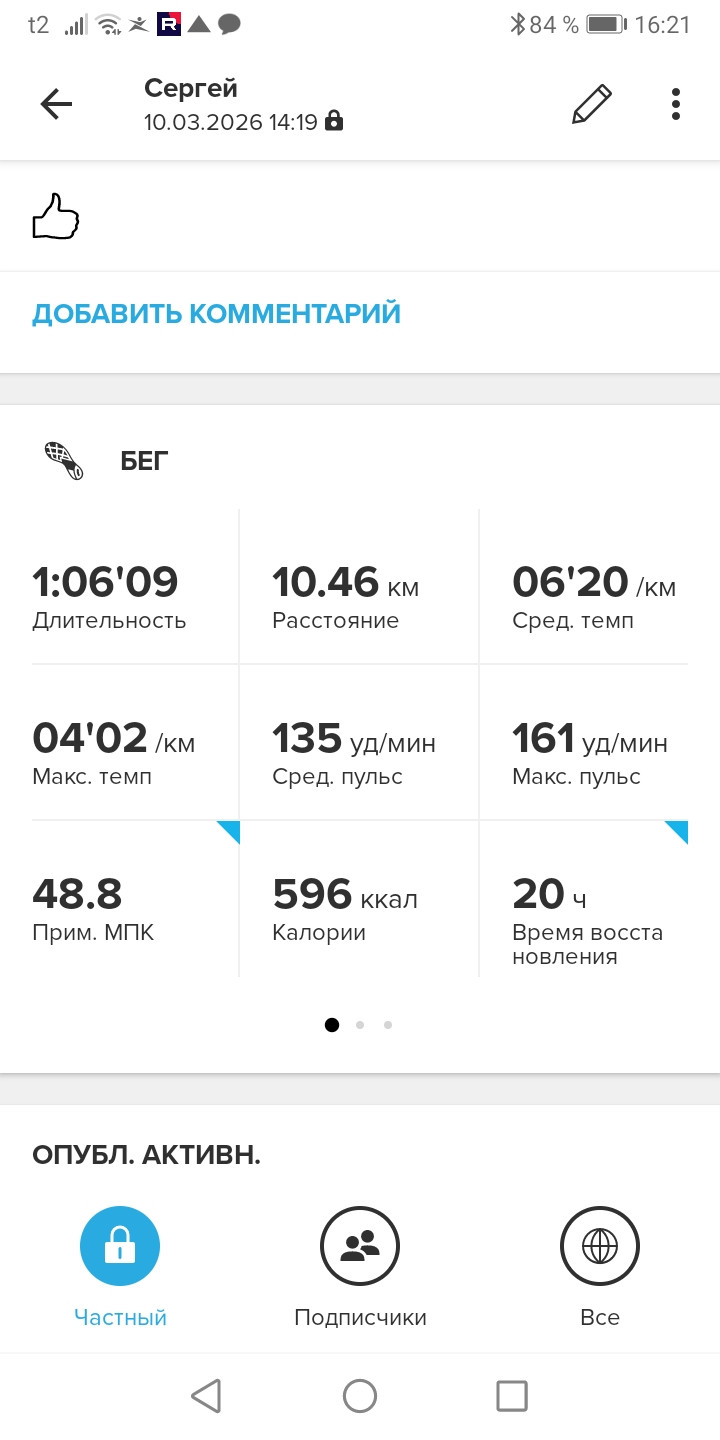Tap the 135 уд/мин Сред. пульс value
Image resolution: width=720 pixels, height=1440 pixels.
(x=354, y=741)
